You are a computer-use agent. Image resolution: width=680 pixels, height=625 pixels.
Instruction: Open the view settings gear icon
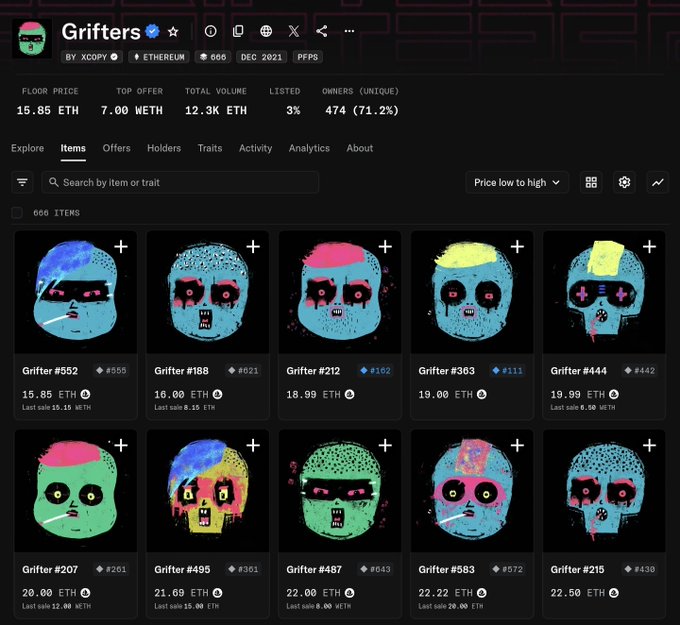[x=624, y=182]
